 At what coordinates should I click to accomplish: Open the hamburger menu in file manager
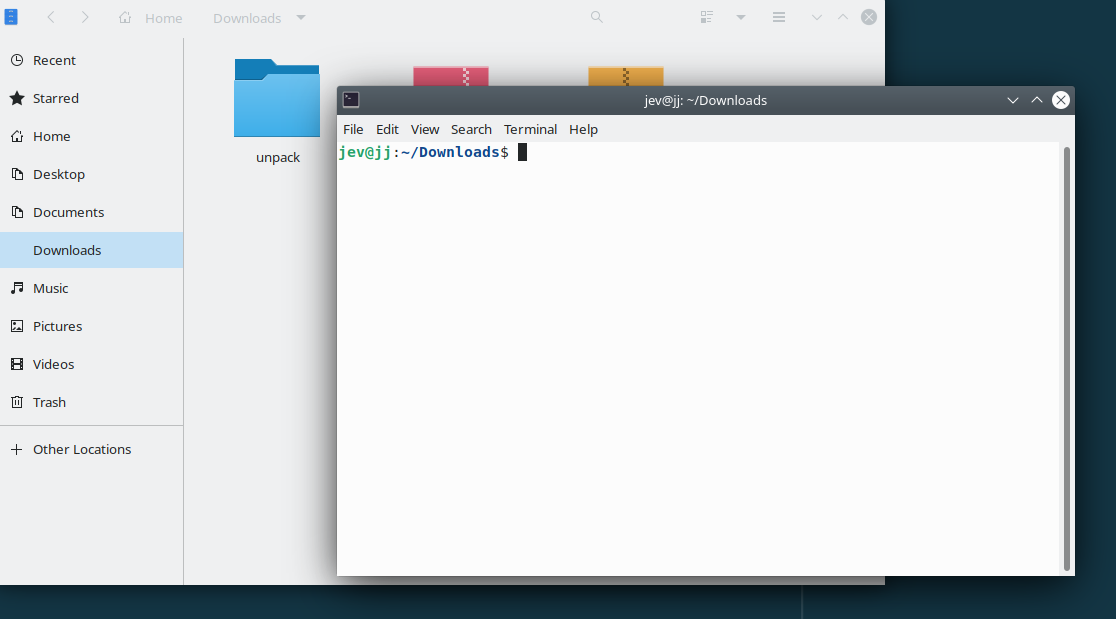click(x=779, y=17)
